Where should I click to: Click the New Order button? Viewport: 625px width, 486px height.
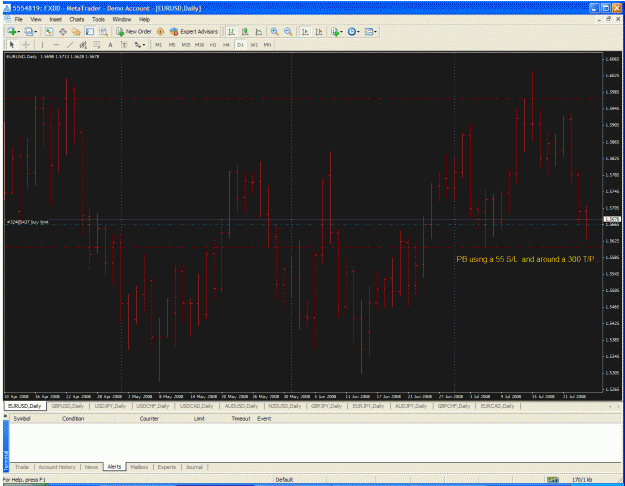(x=134, y=31)
